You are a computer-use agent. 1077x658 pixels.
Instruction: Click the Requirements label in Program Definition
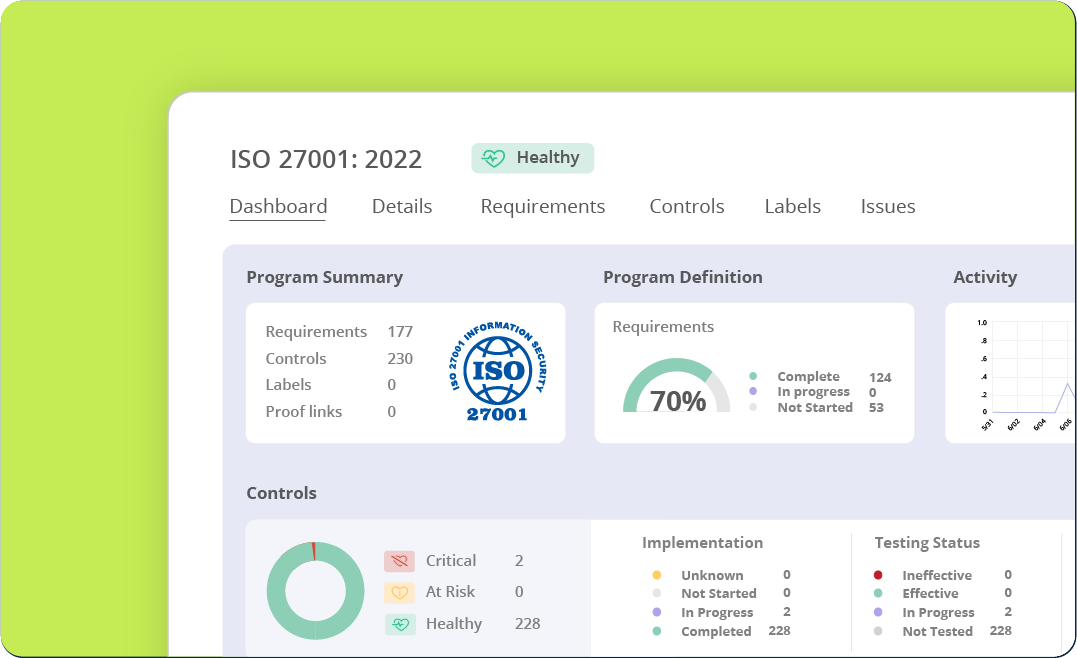tap(663, 327)
